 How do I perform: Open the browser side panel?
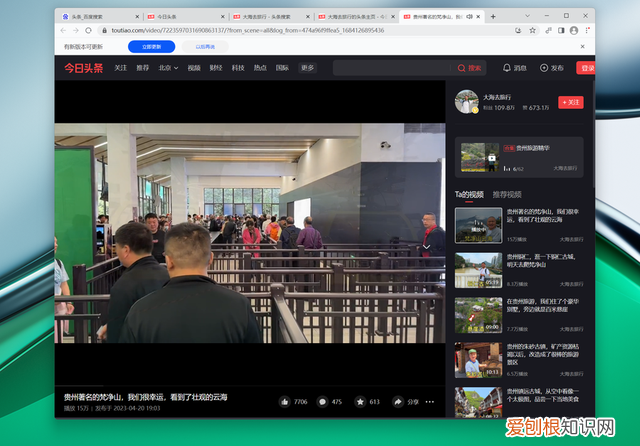[x=561, y=31]
